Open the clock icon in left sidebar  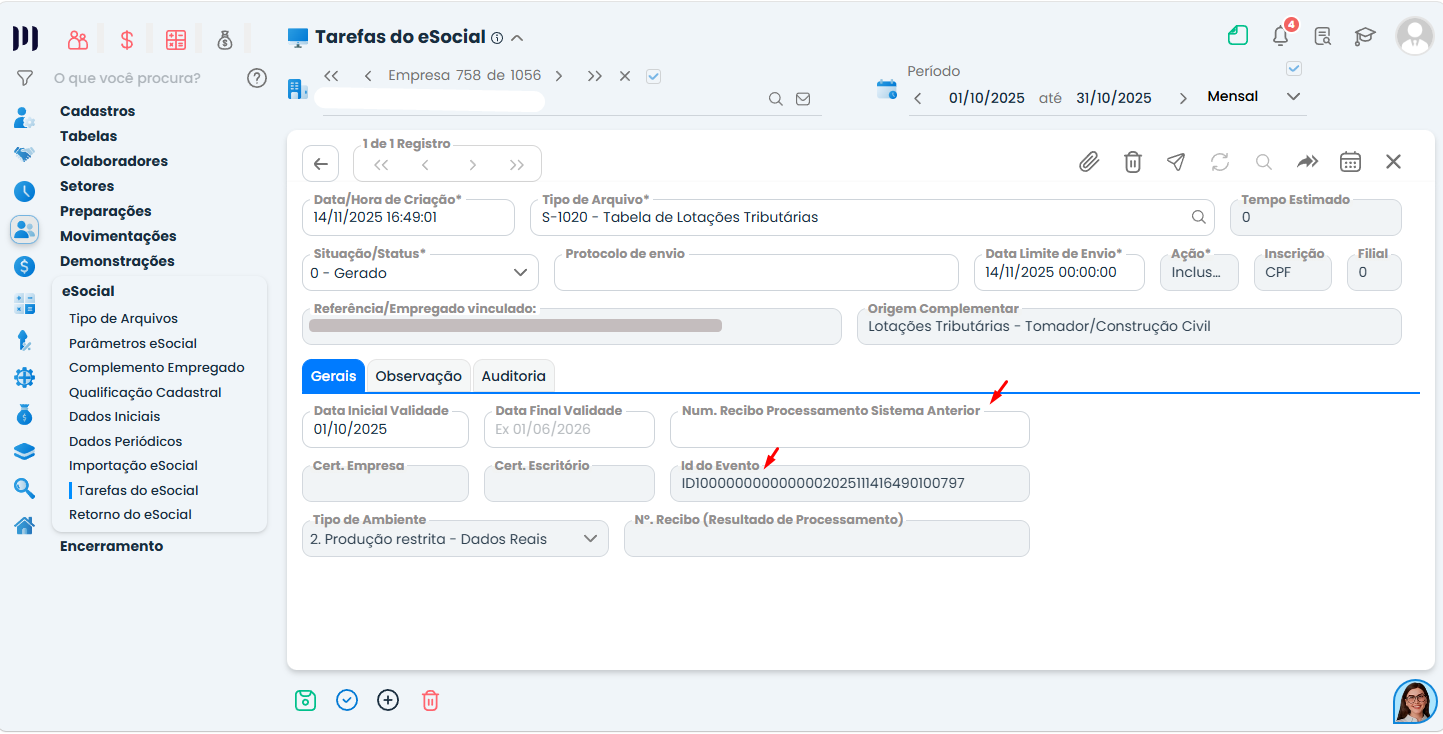25,192
